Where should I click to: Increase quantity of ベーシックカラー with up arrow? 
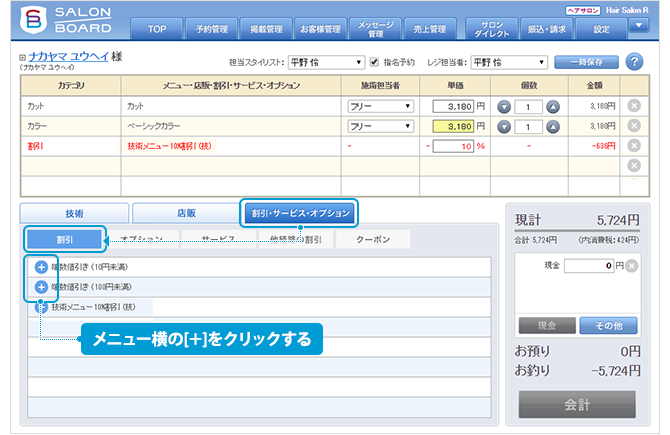click(x=553, y=127)
